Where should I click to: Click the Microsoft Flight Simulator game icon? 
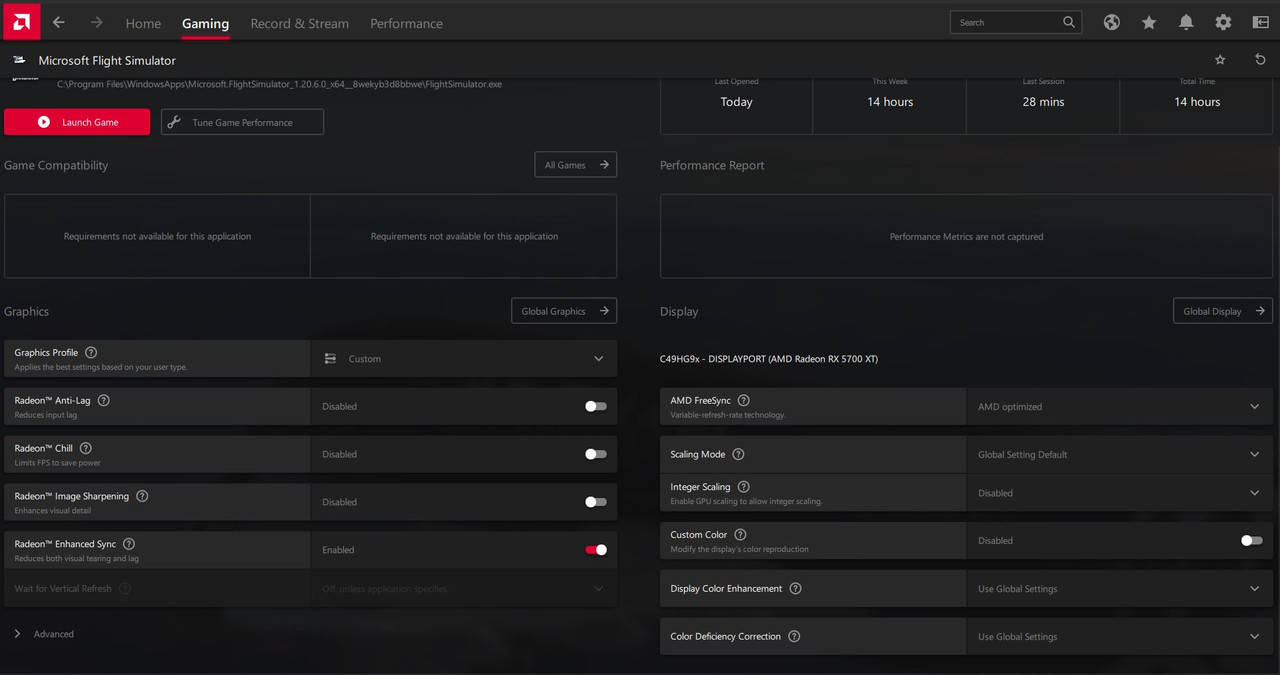point(19,61)
